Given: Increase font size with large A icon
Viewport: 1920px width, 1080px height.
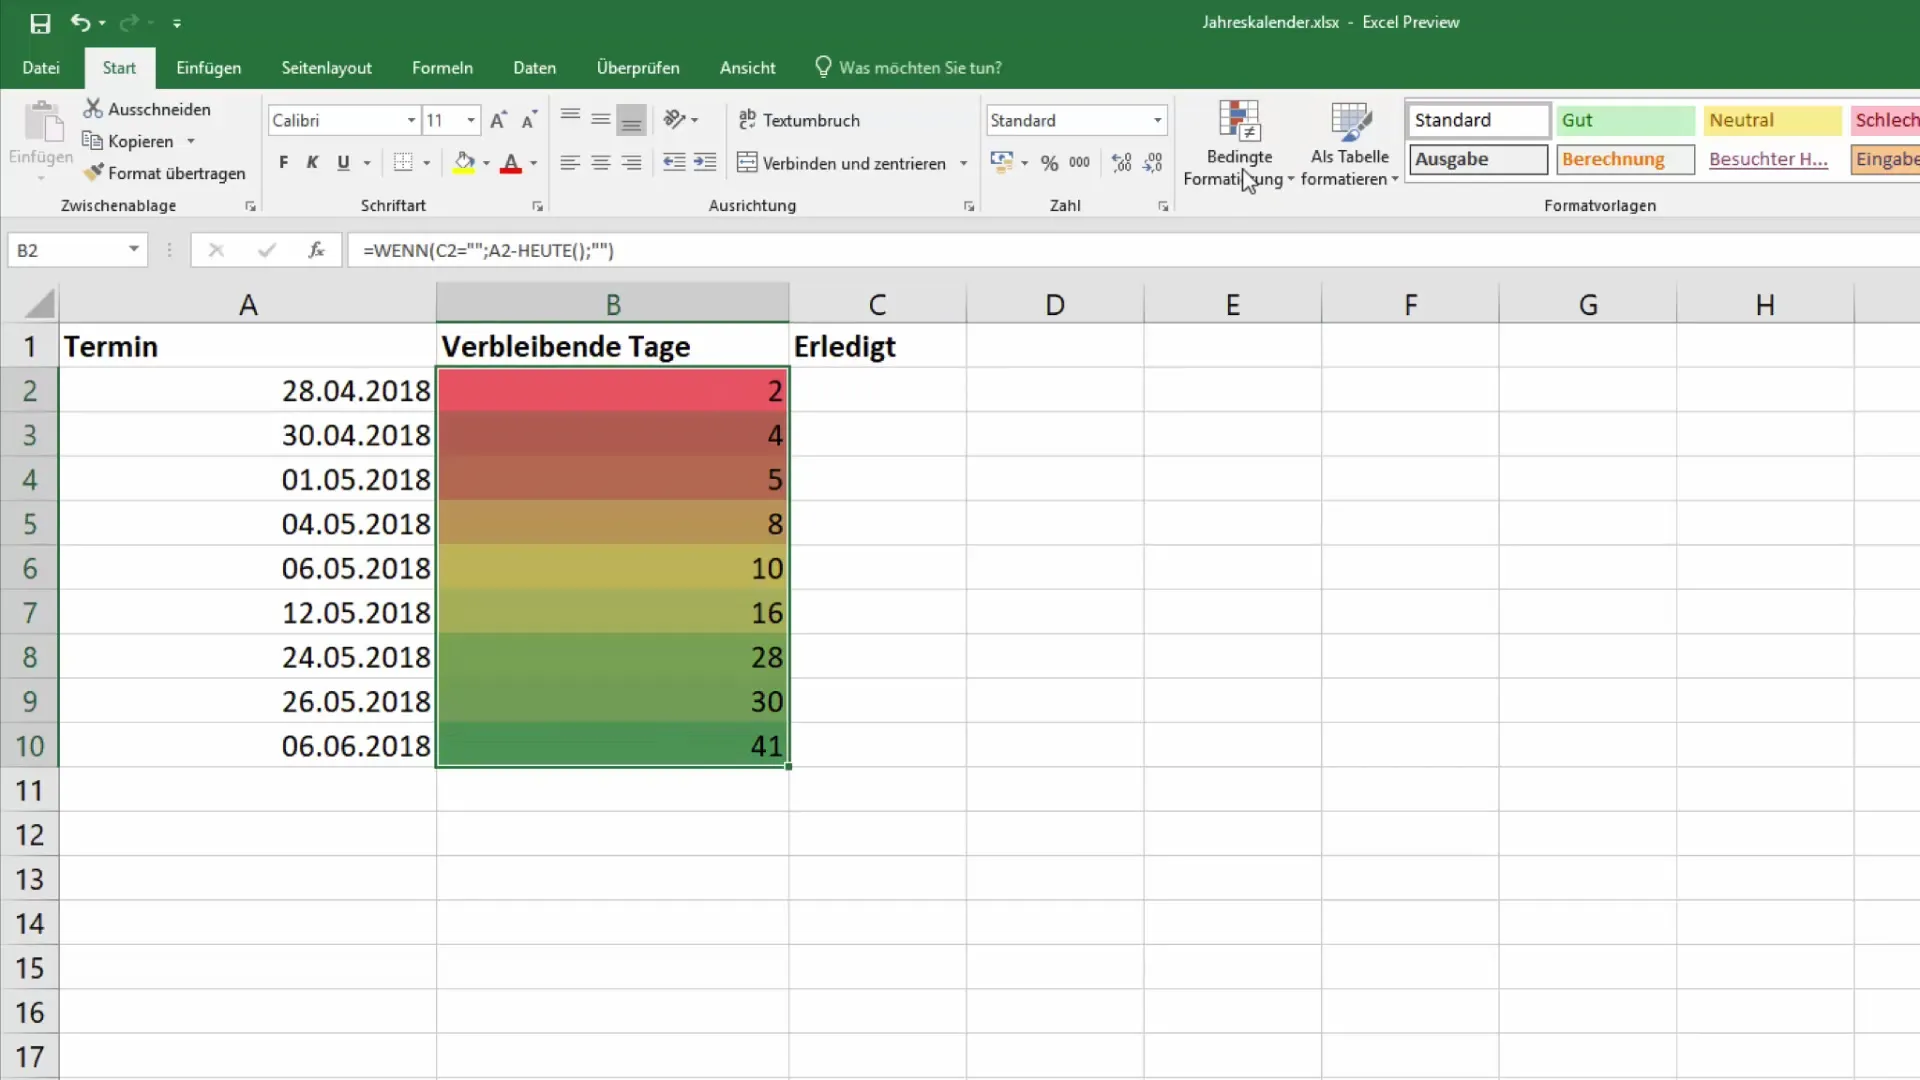Looking at the screenshot, I should 498,120.
